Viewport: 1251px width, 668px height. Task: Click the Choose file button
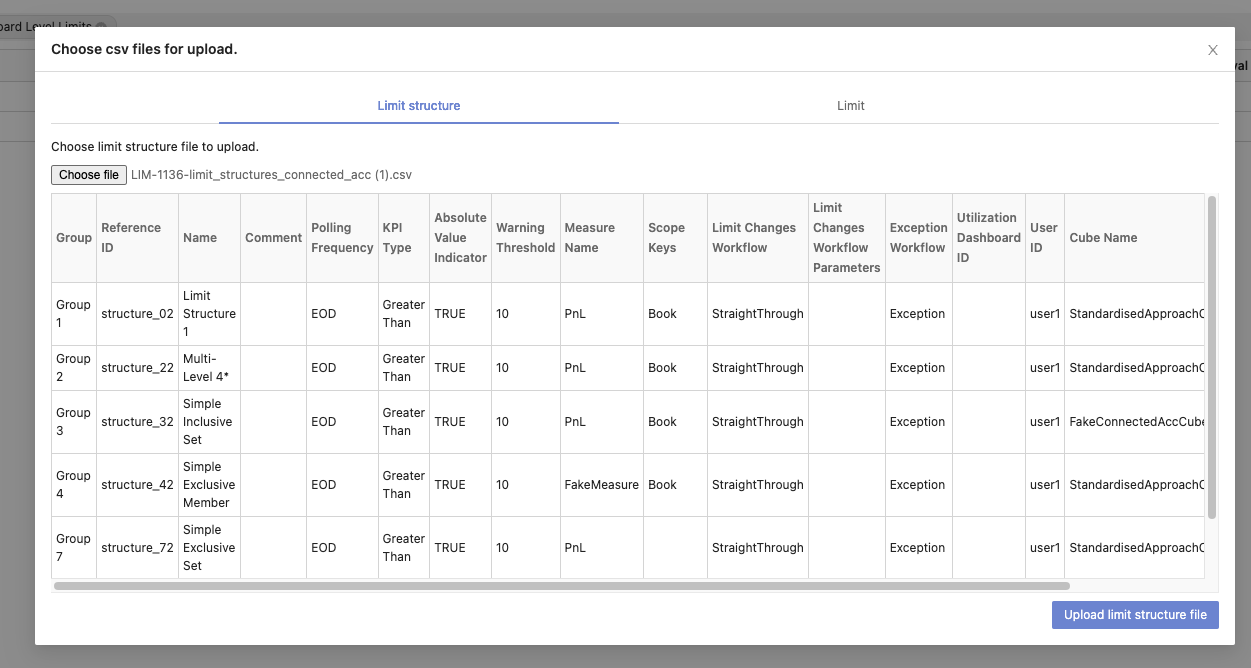[89, 175]
